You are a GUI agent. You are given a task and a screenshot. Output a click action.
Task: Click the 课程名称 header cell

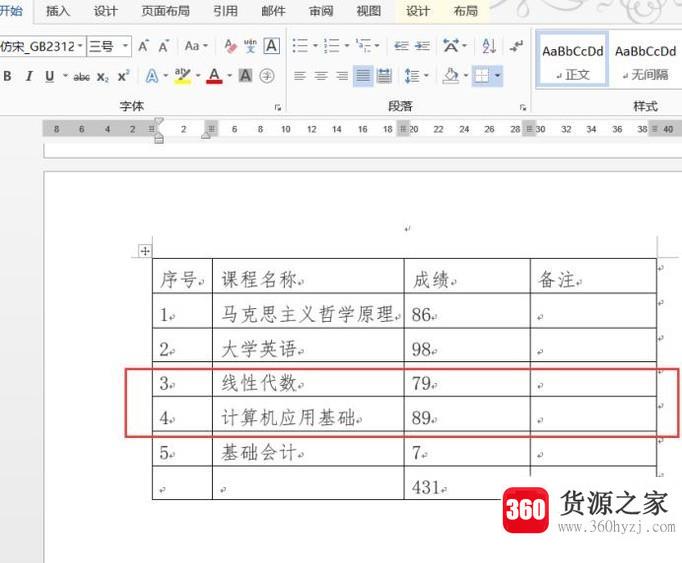(308, 276)
